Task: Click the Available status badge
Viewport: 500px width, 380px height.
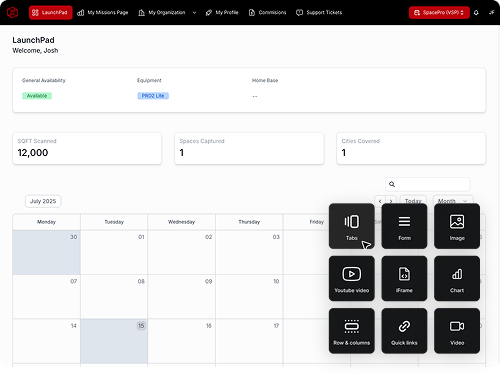Action: coord(37,96)
